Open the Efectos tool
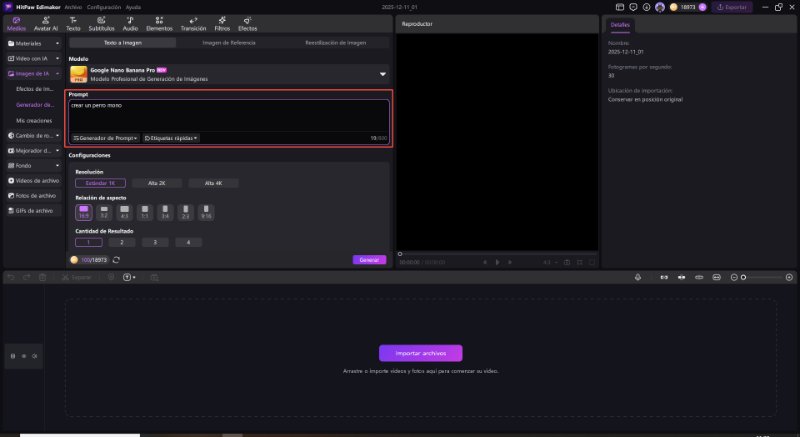Image resolution: width=800 pixels, height=437 pixels. 247,23
